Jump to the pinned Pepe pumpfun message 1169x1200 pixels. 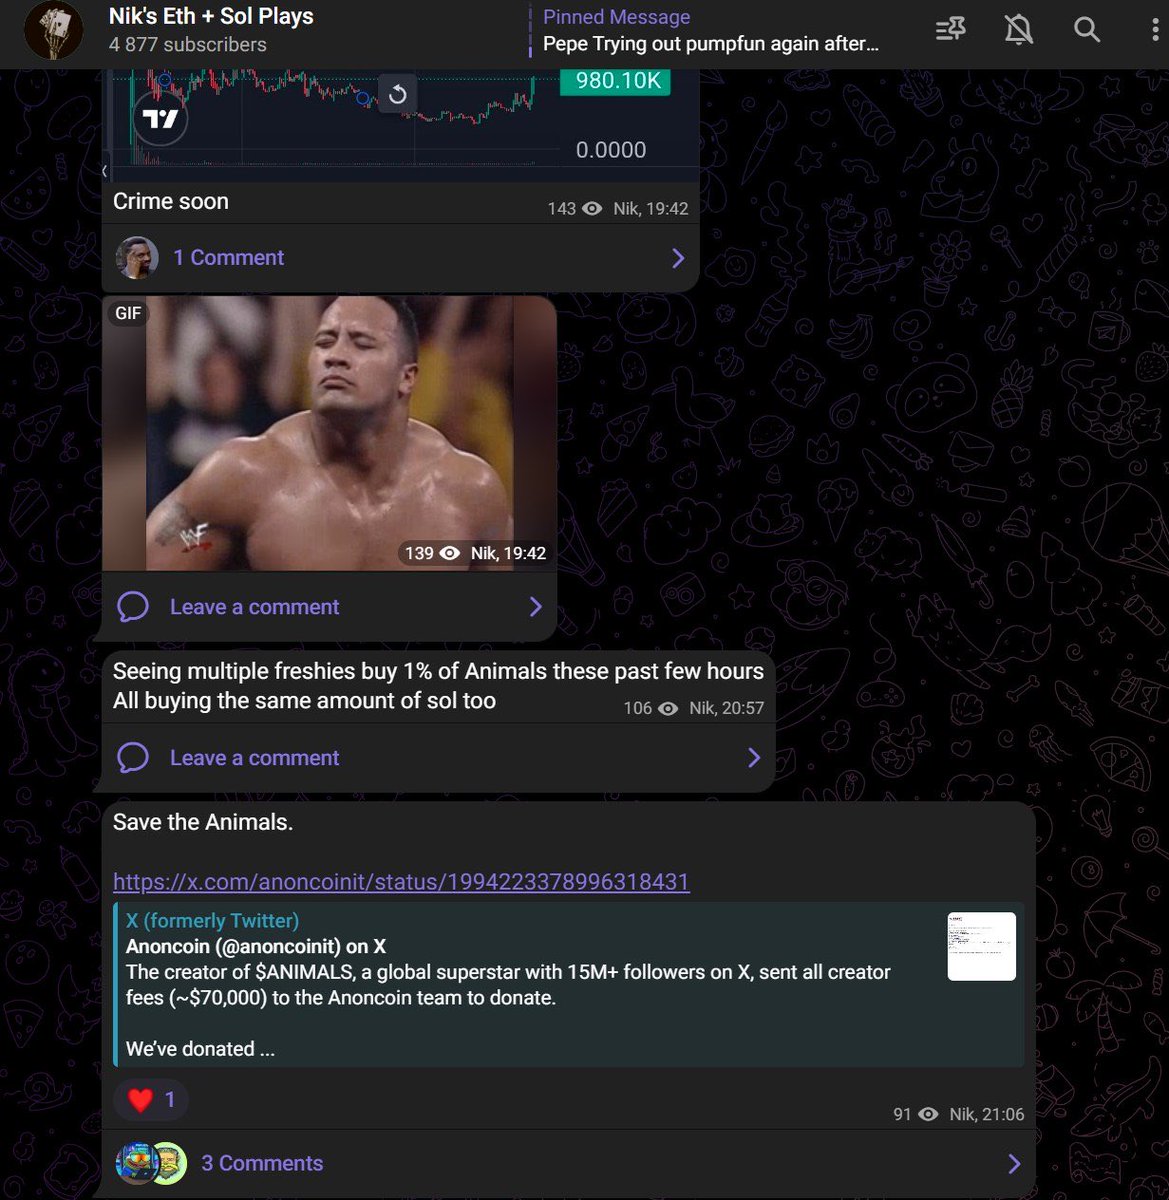point(710,31)
